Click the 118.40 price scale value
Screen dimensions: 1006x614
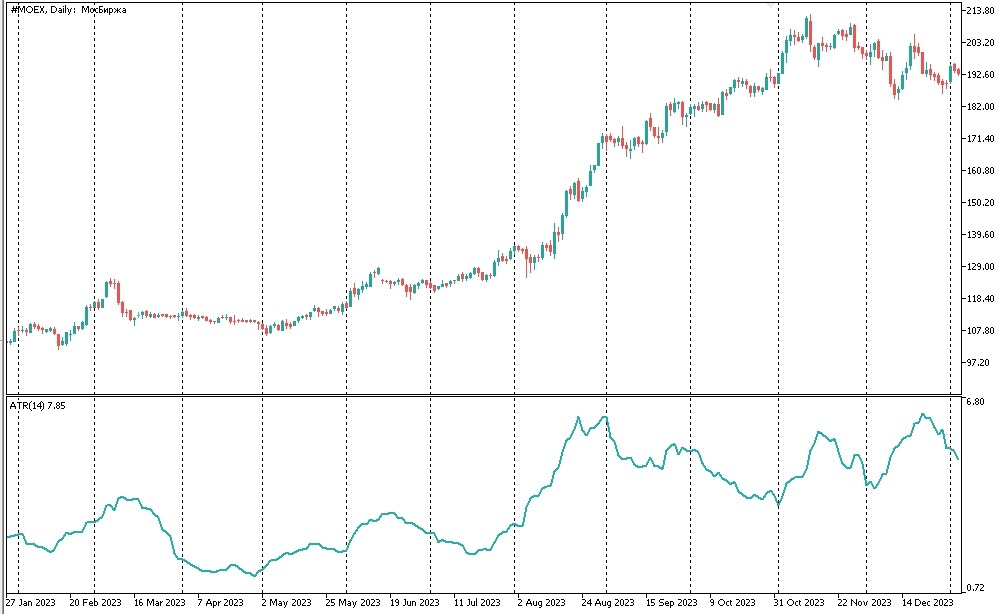[980, 298]
